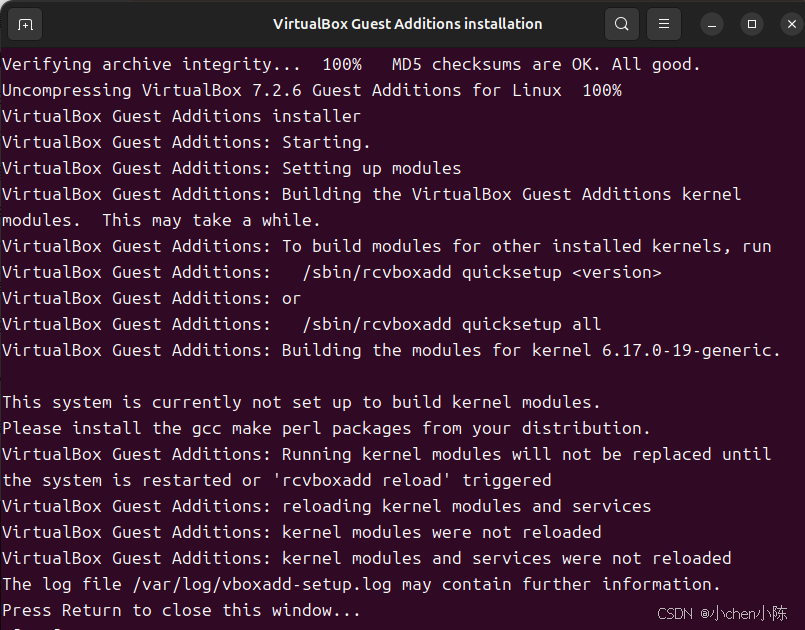Viewport: 805px width, 630px height.
Task: Open the terminal search tool
Action: (x=622, y=24)
